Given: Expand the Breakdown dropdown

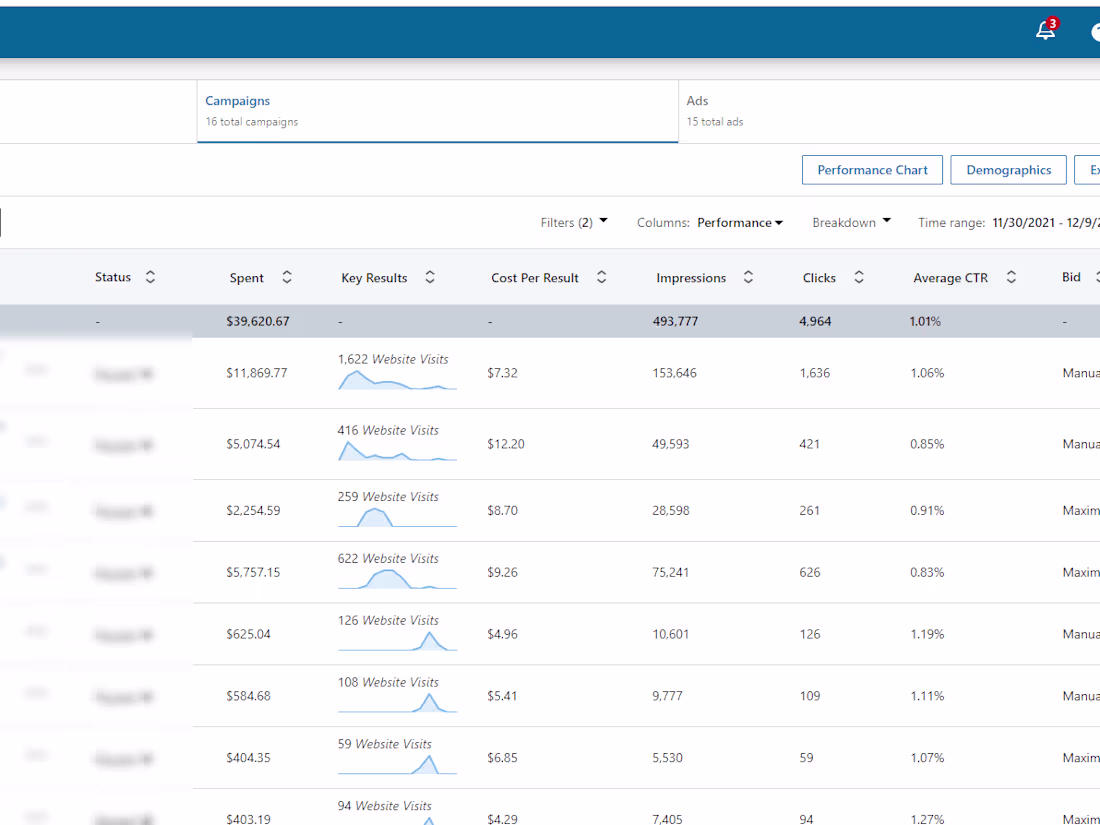Looking at the screenshot, I should click(851, 222).
